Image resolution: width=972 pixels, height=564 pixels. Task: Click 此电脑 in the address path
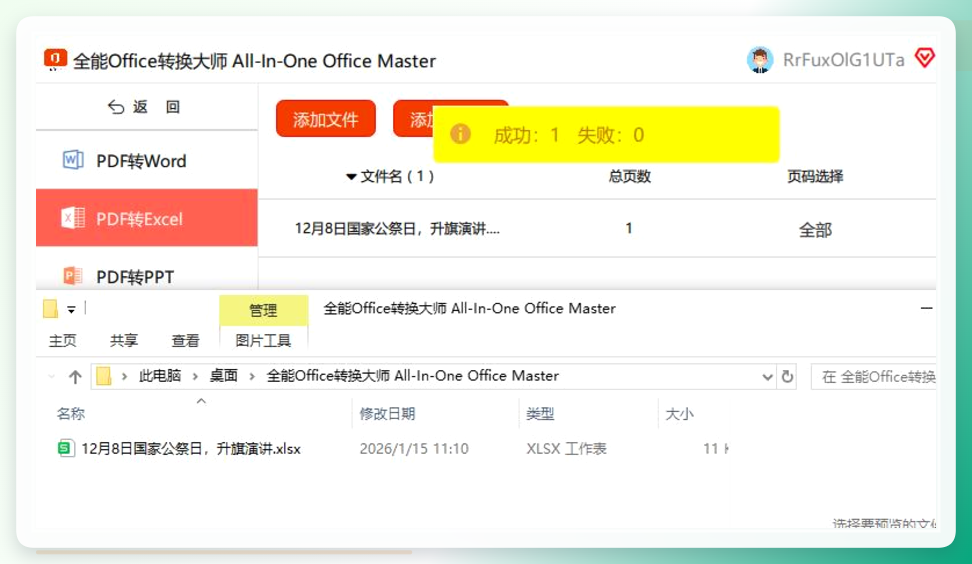pyautogui.click(x=160, y=376)
